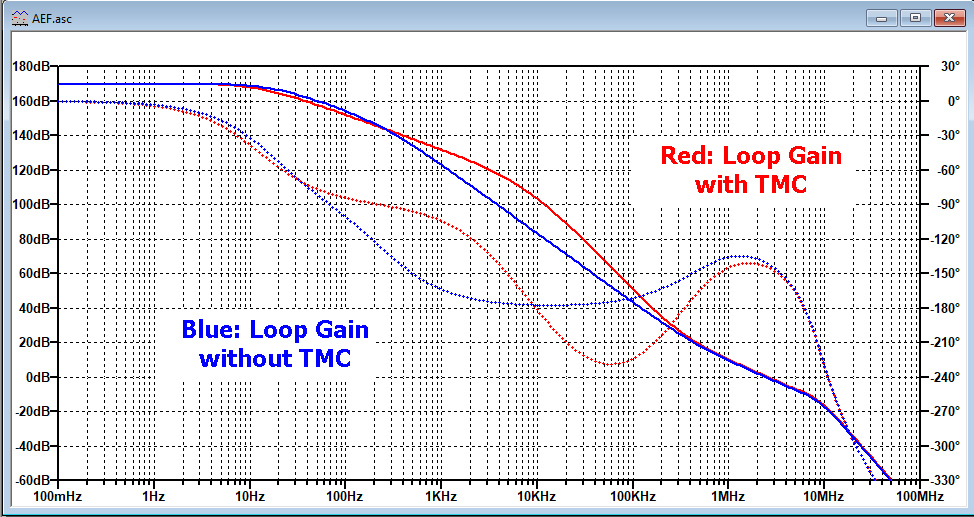Viewport: 974px width, 517px height.
Task: Click the 1KHz frequency axis label
Action: 441,496
